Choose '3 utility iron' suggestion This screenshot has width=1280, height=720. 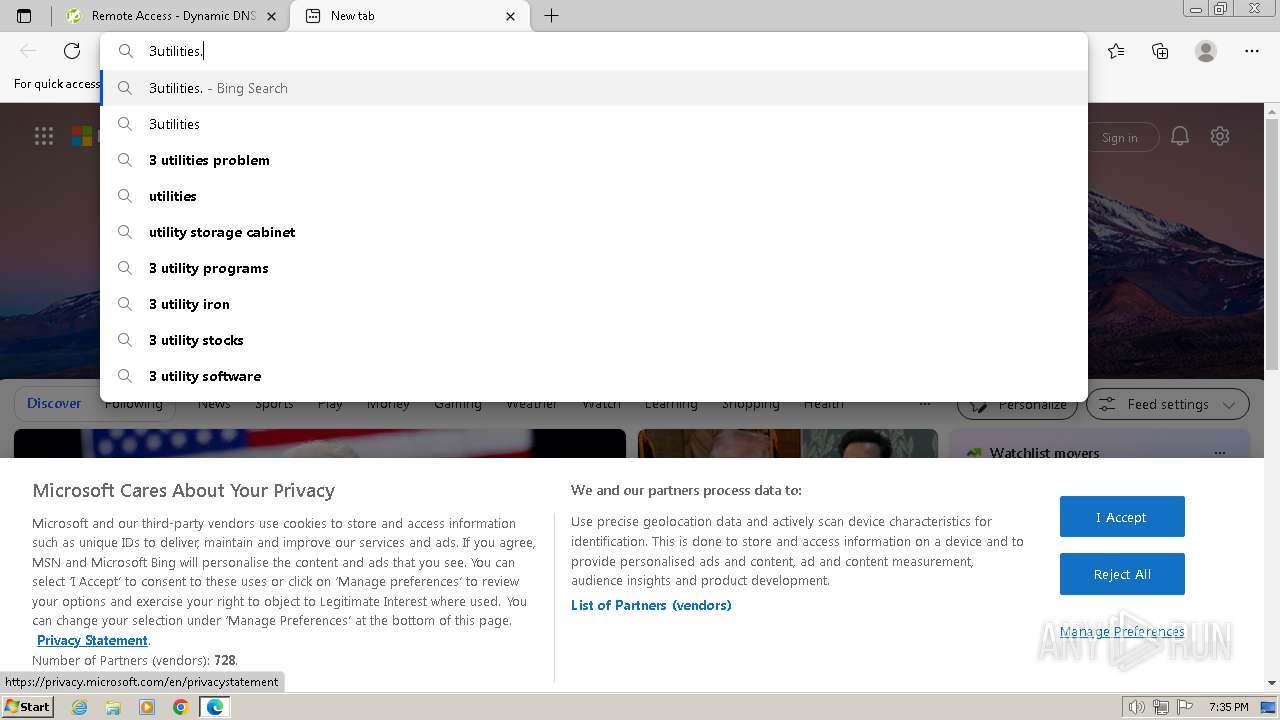[x=594, y=304]
